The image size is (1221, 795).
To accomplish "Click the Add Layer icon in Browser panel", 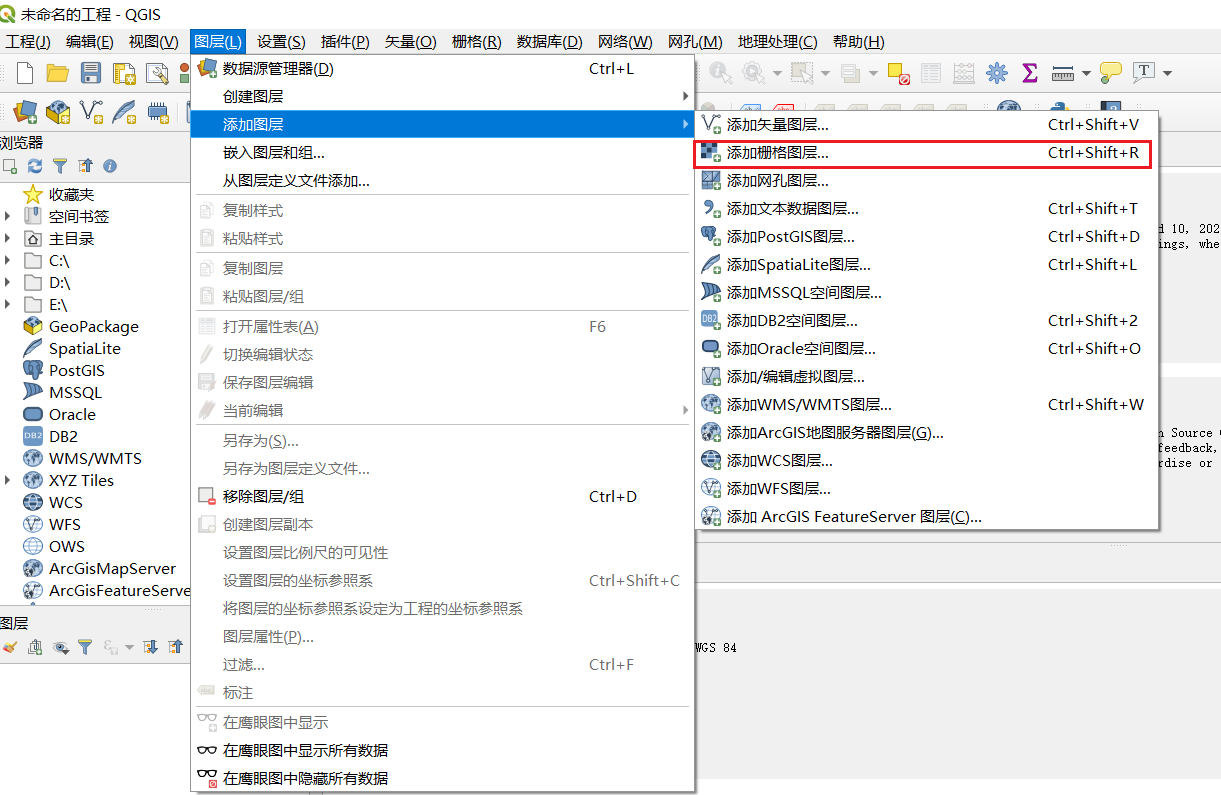I will click(x=10, y=166).
